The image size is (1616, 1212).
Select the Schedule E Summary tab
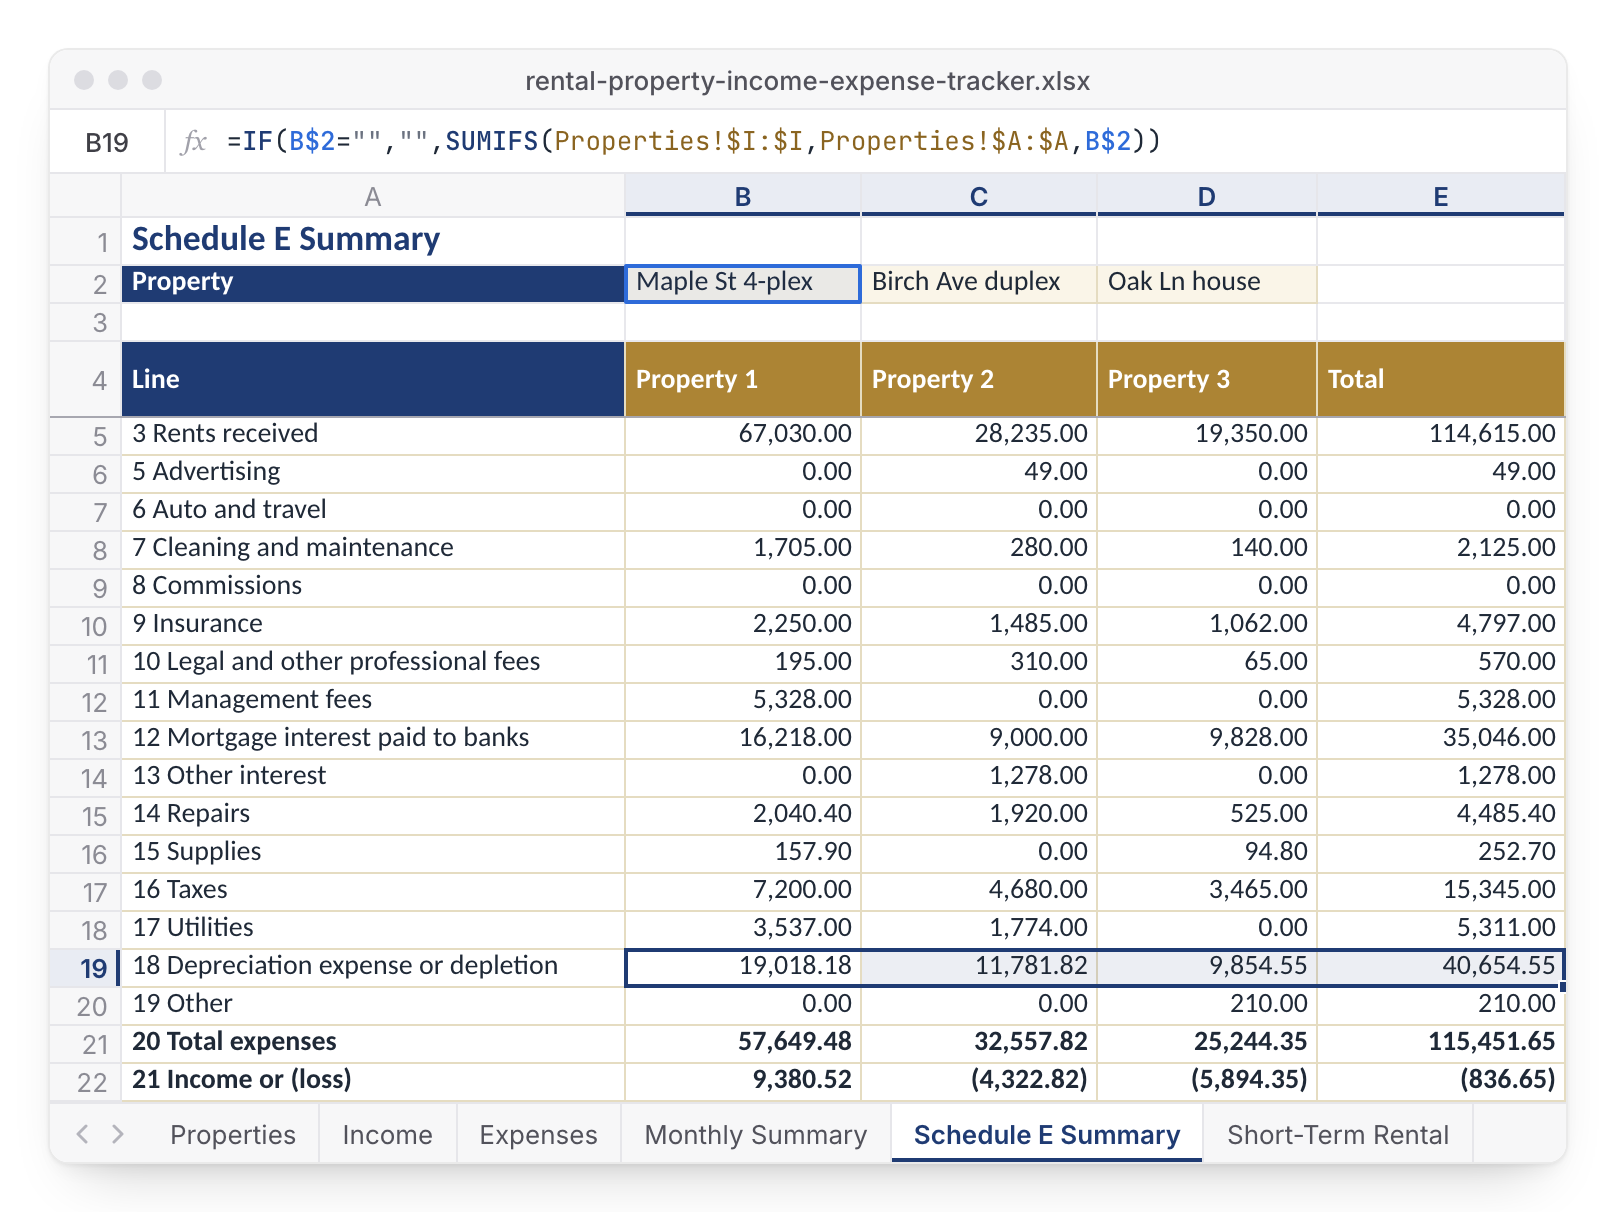point(1047,1134)
